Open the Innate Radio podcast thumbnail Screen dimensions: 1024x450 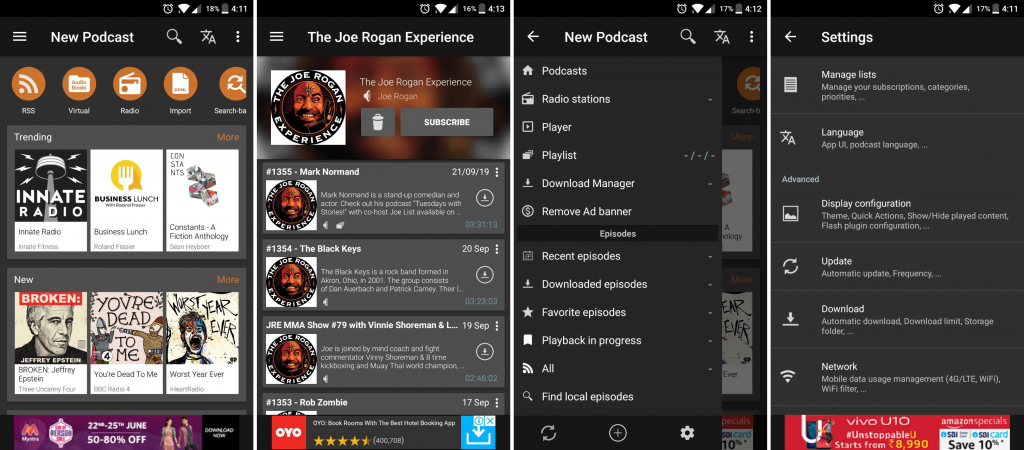click(x=51, y=186)
